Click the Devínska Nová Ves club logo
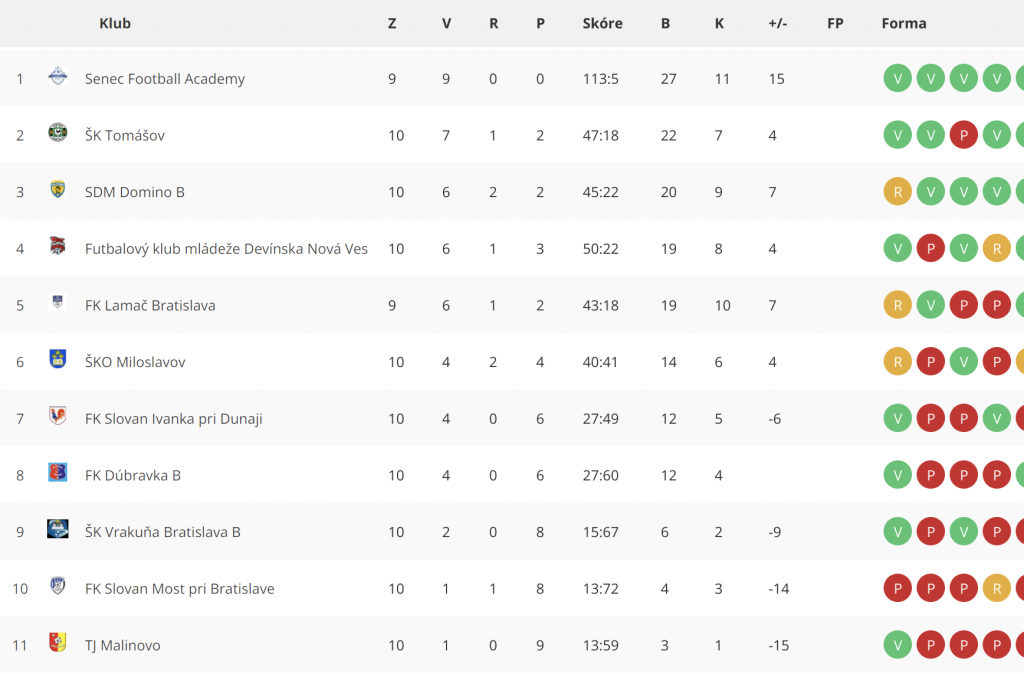The width and height of the screenshot is (1024, 674). [57, 246]
